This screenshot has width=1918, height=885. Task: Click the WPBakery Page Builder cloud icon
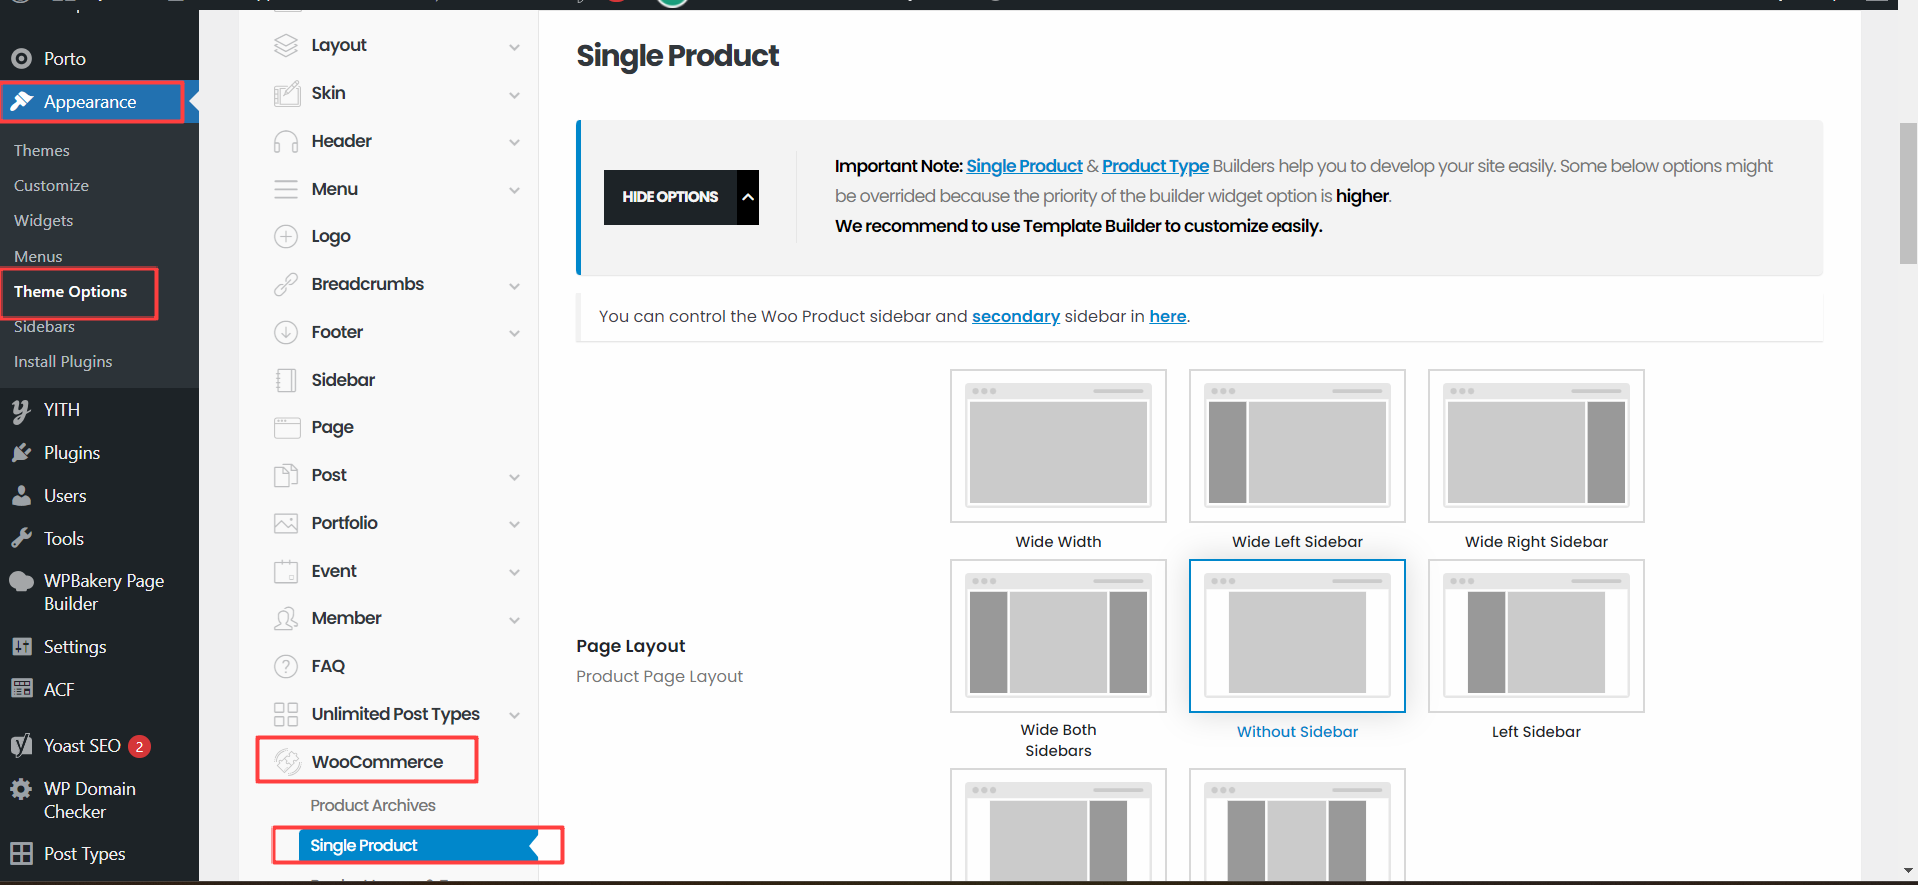pos(21,581)
